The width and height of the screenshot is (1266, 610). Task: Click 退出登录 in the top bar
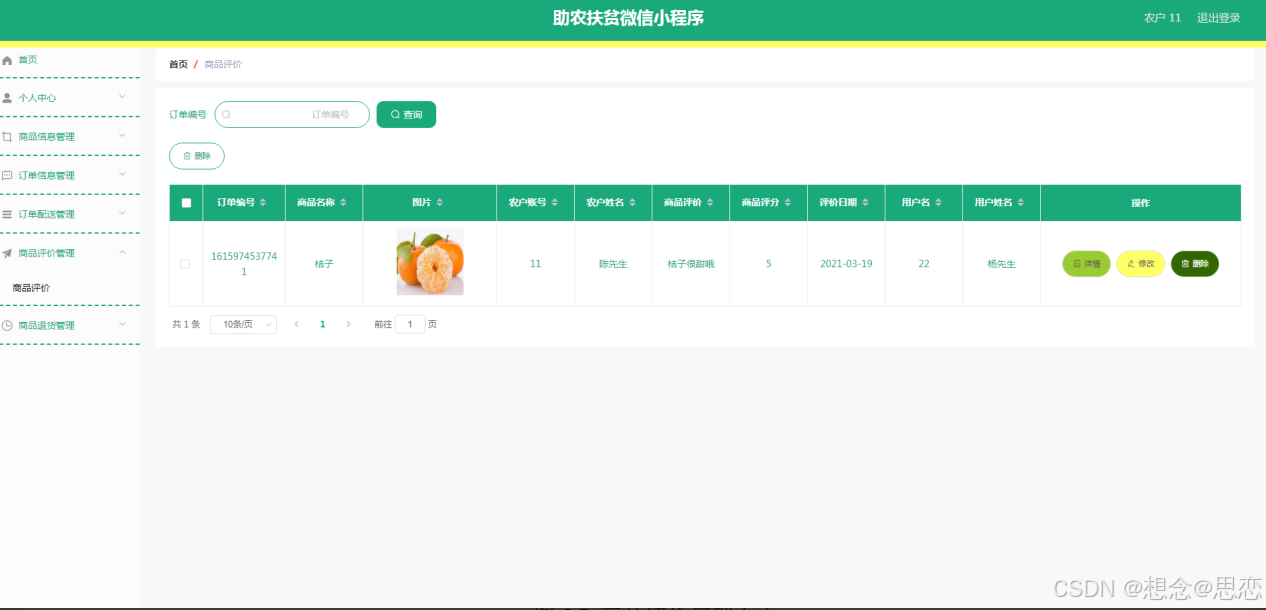(x=1219, y=18)
